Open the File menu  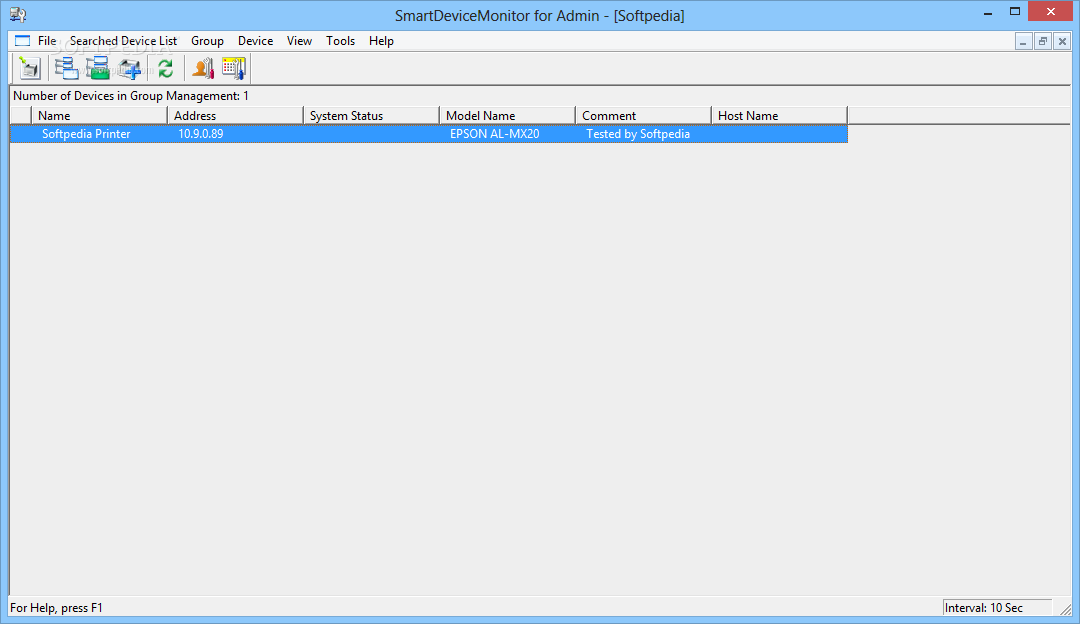pos(47,41)
